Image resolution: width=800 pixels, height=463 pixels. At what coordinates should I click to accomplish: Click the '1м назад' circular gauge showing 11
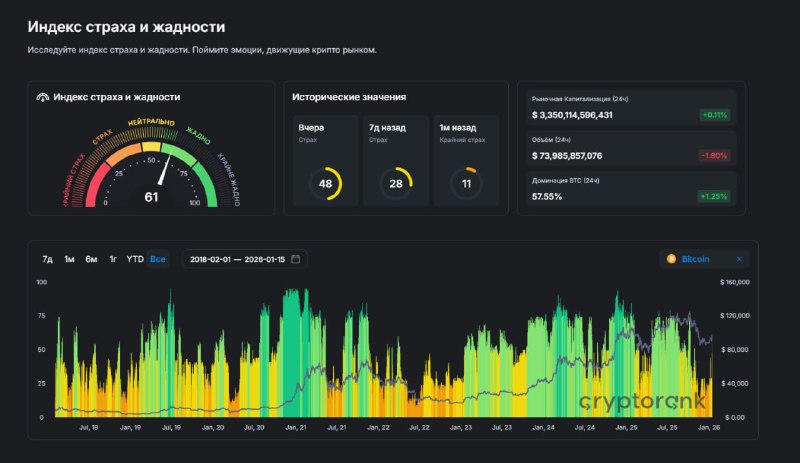coord(465,183)
